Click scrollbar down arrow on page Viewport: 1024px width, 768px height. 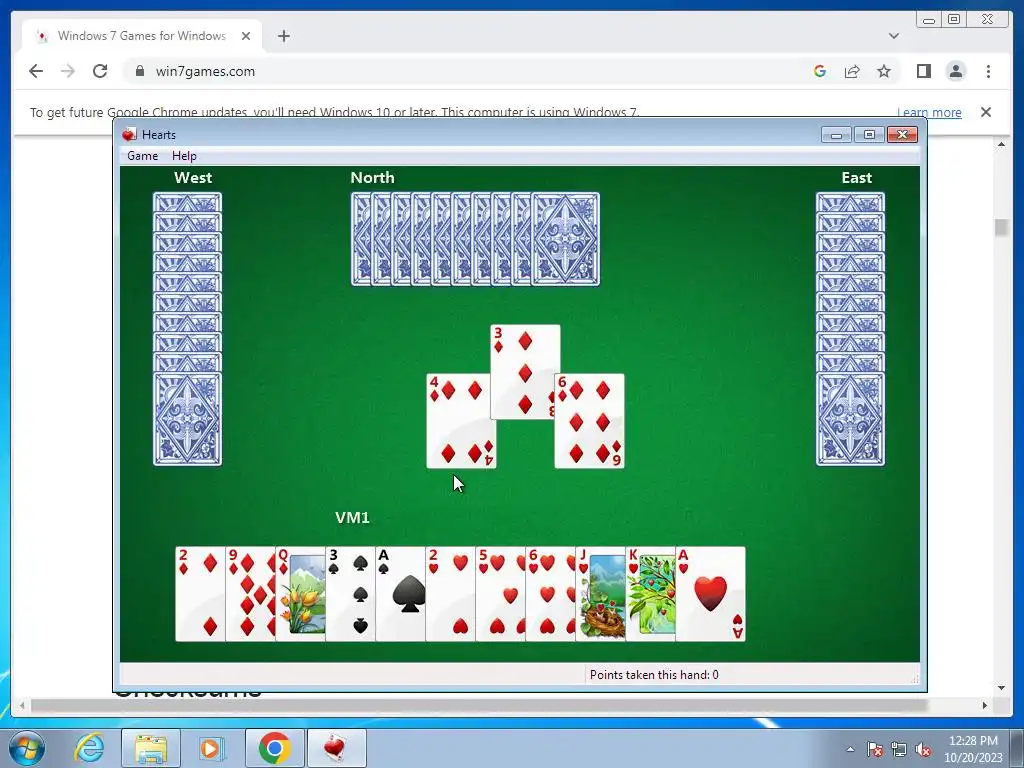tap(1001, 687)
